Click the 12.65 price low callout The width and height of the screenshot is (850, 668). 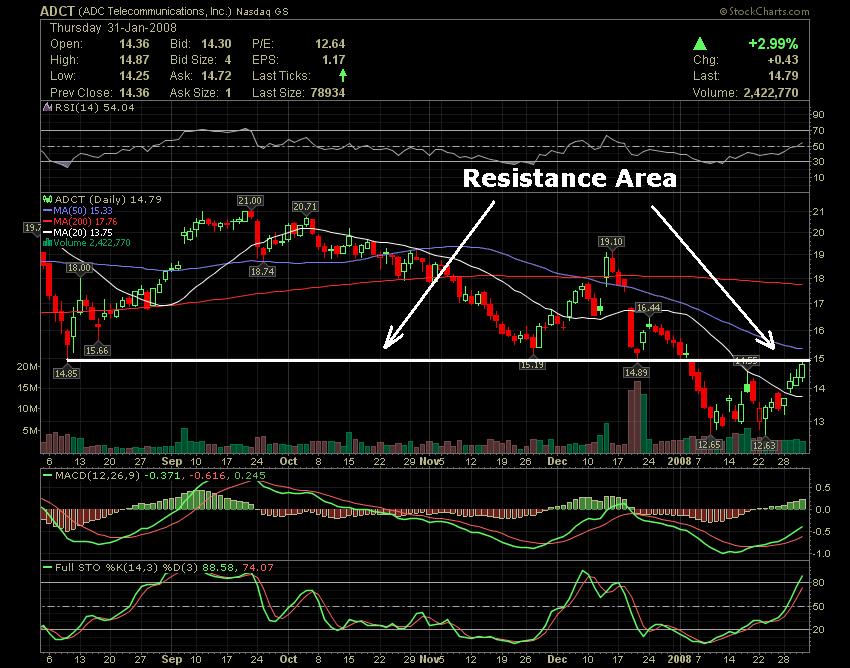(709, 445)
